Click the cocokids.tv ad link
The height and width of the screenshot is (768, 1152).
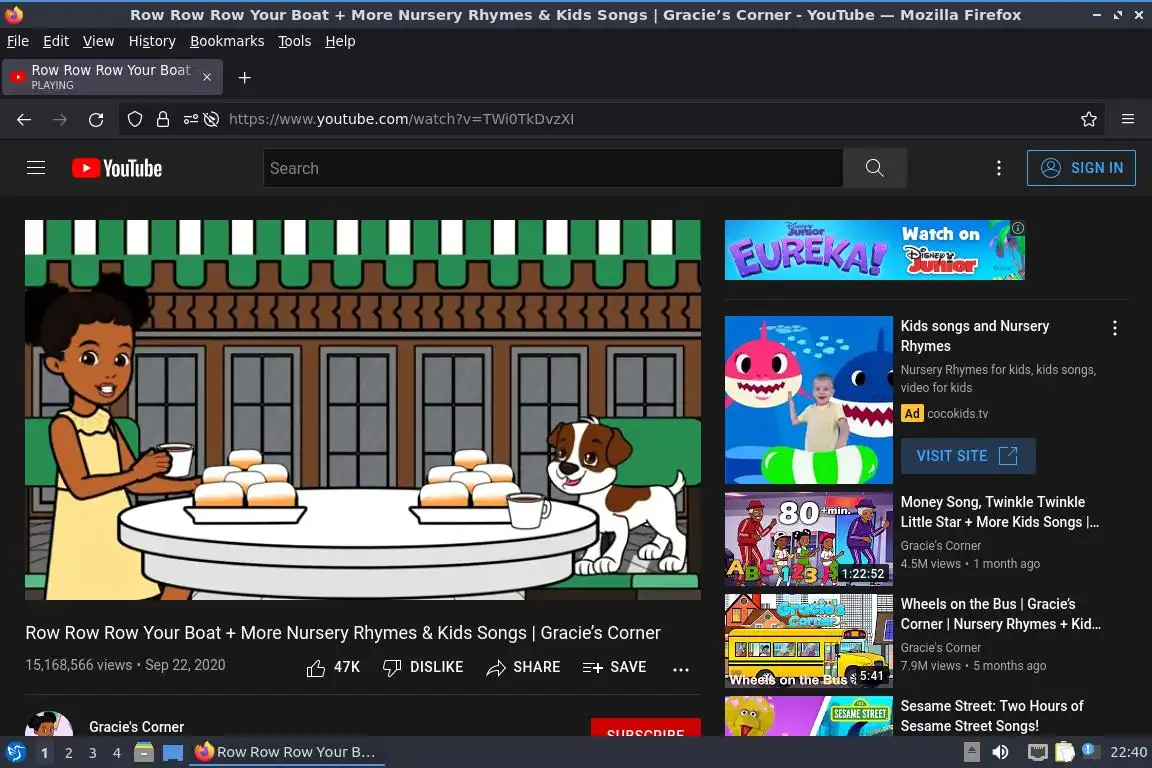coord(957,414)
